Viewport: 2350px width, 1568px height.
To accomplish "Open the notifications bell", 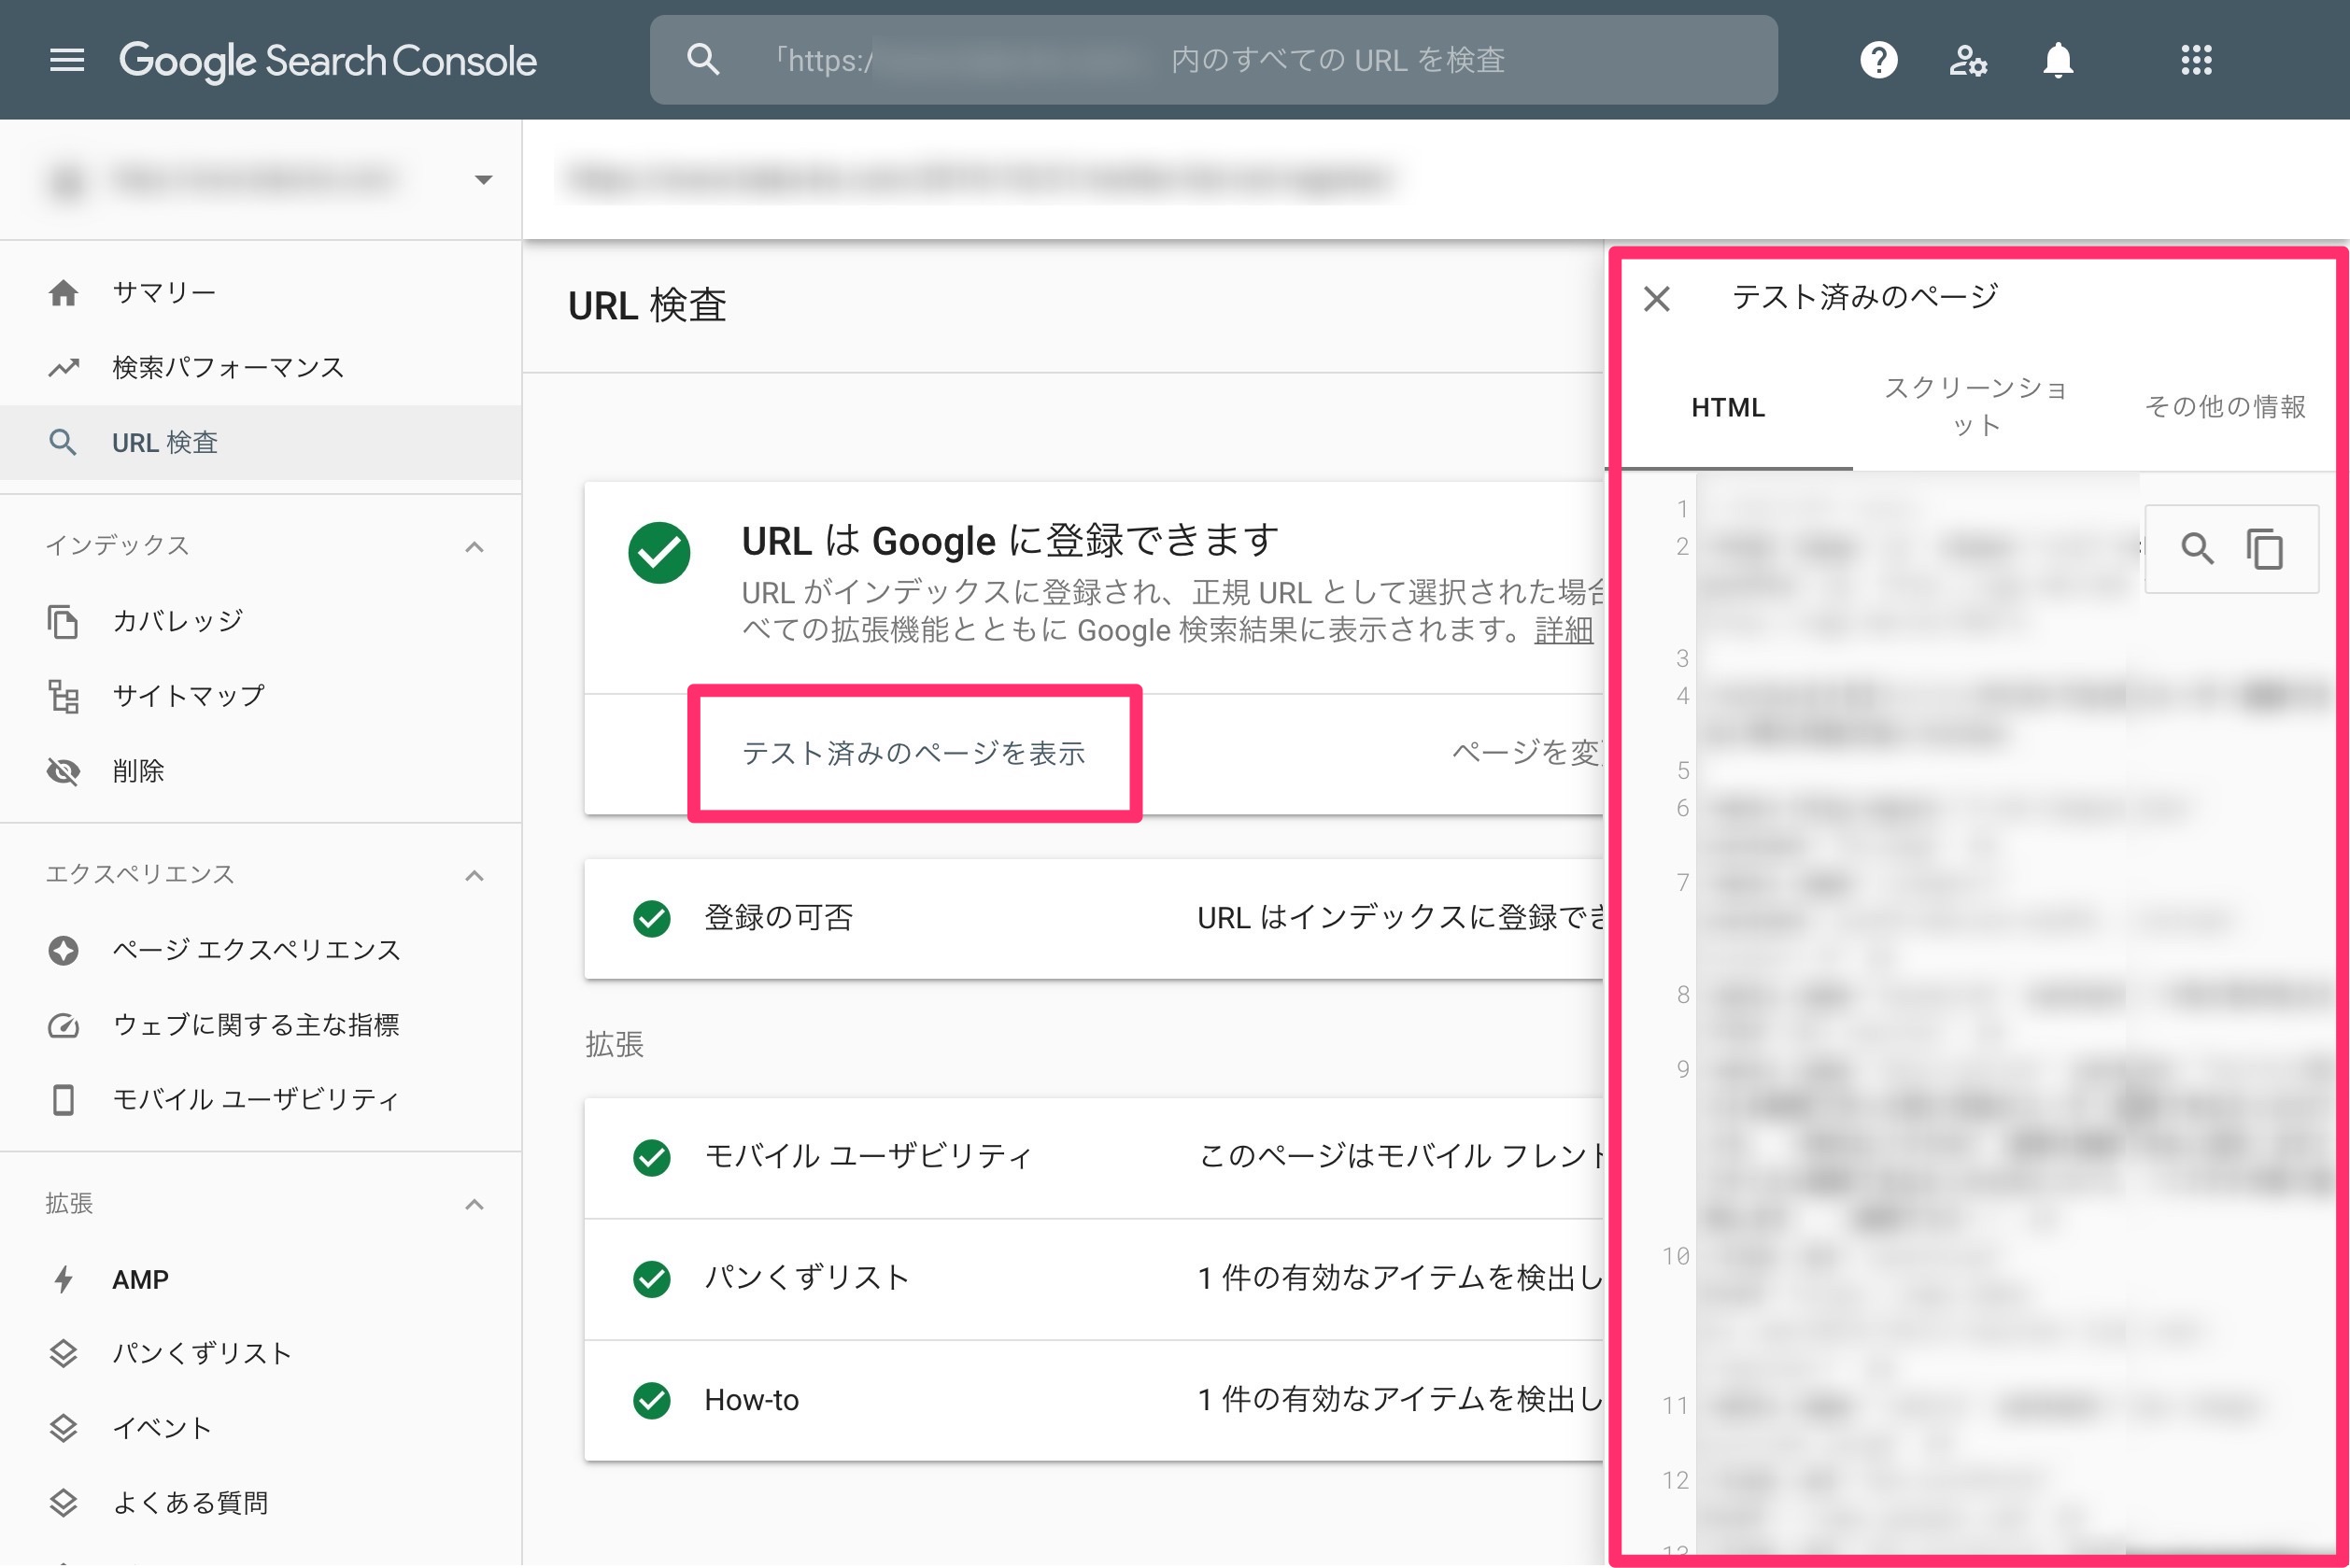I will click(2058, 60).
